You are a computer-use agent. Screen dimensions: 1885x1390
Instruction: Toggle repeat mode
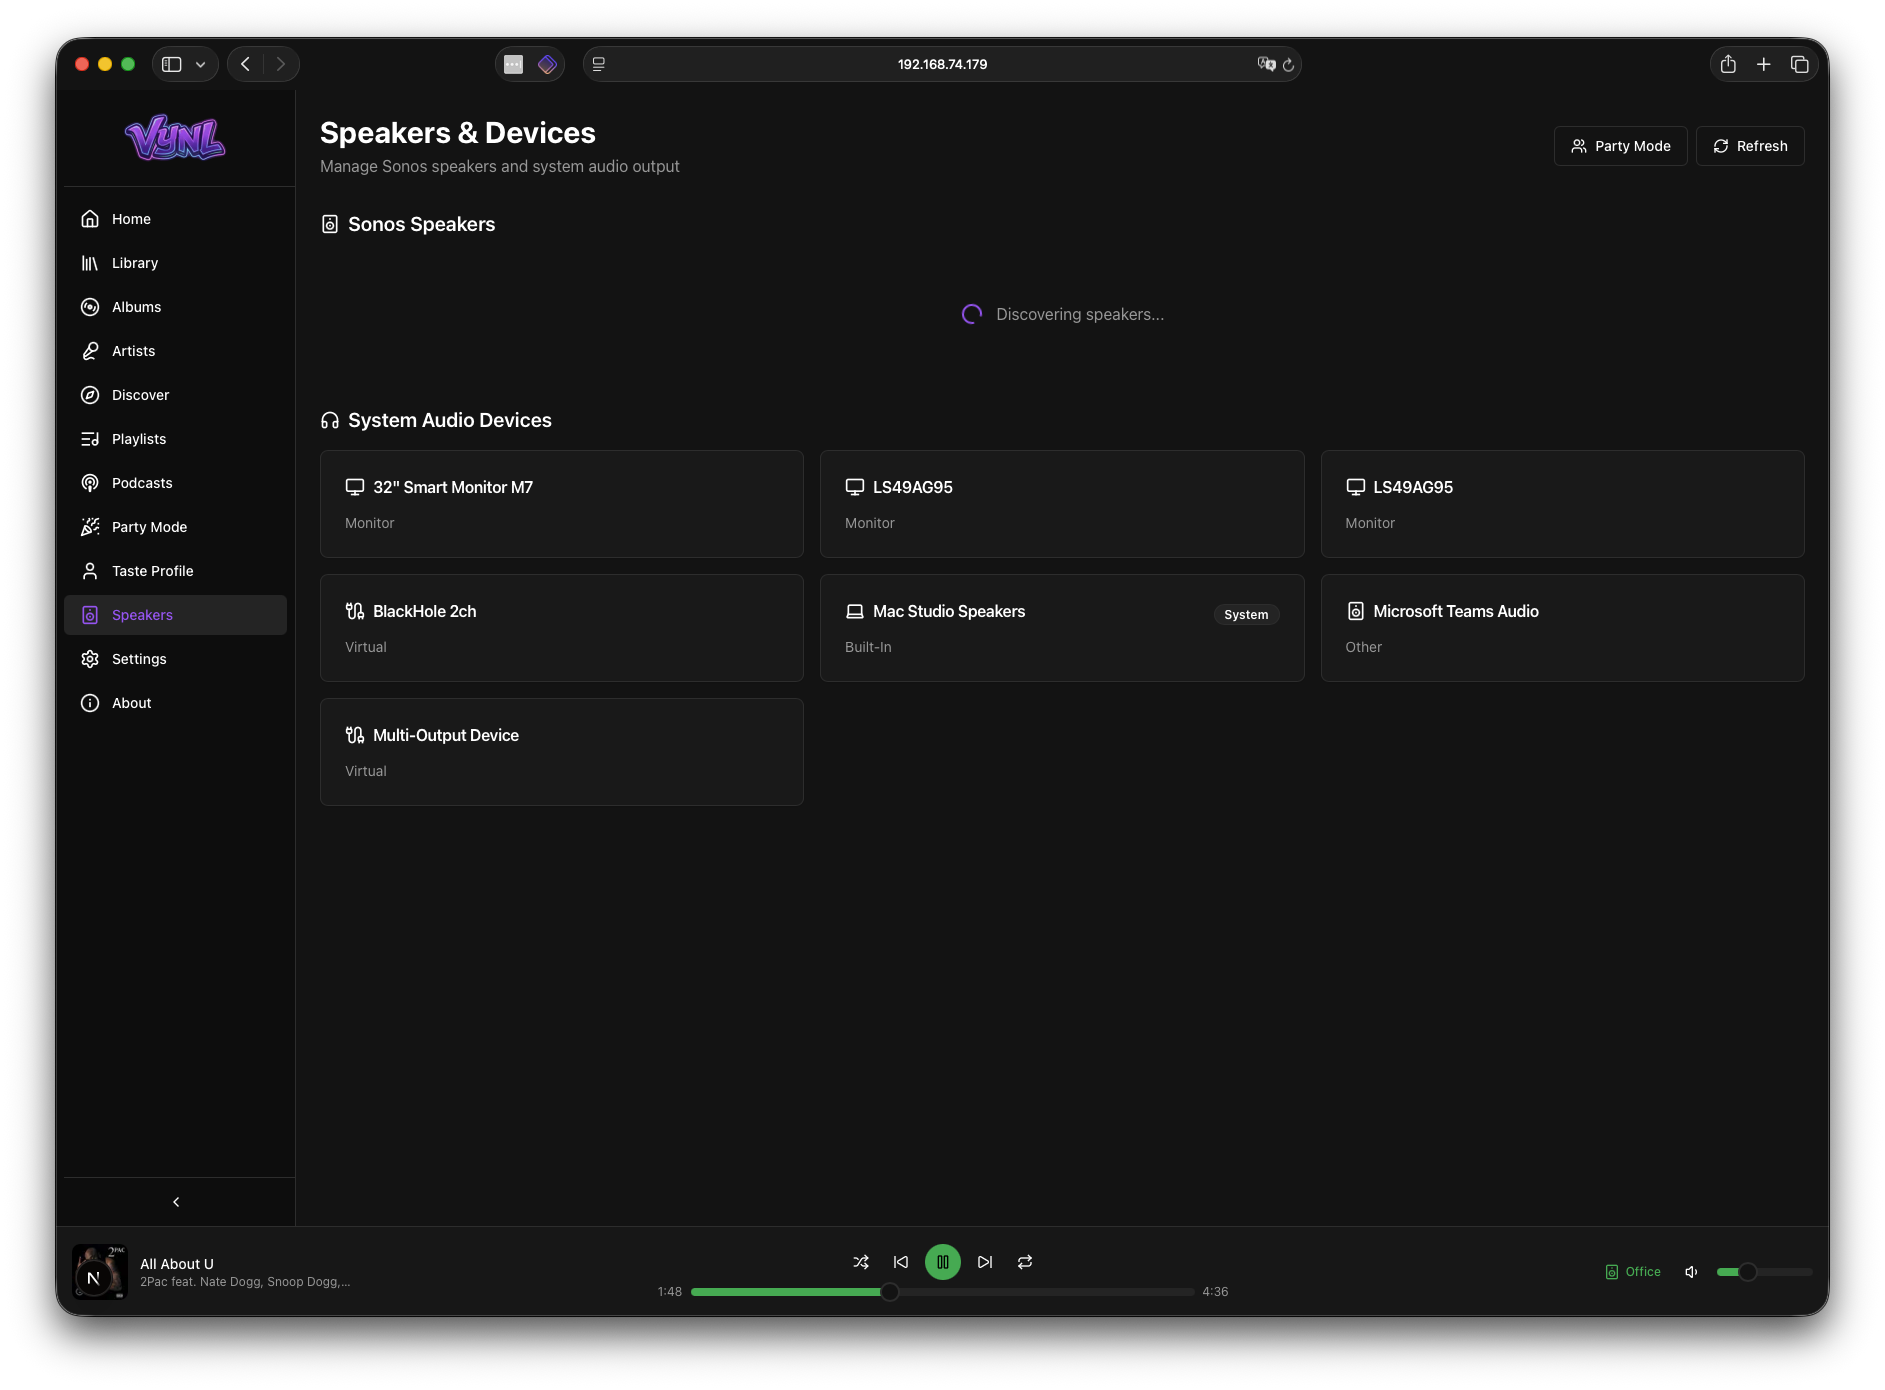pyautogui.click(x=1025, y=1262)
